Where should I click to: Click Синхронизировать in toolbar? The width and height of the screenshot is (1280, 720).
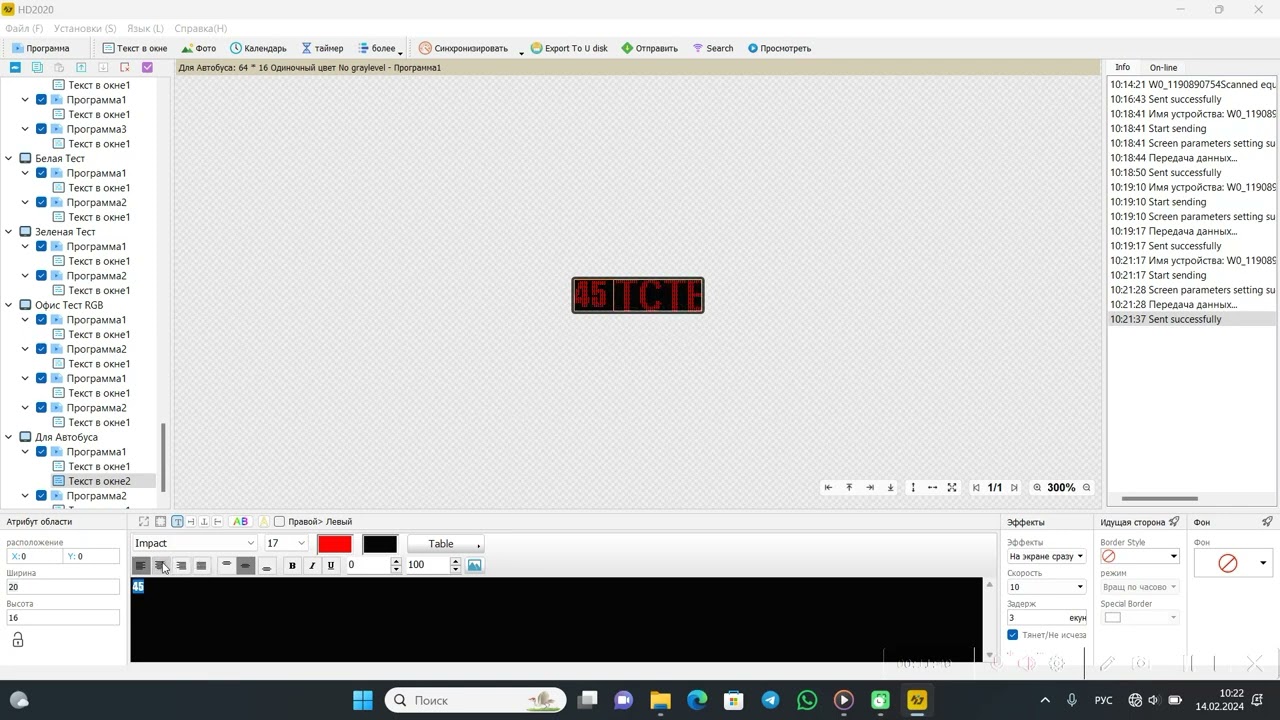point(464,48)
